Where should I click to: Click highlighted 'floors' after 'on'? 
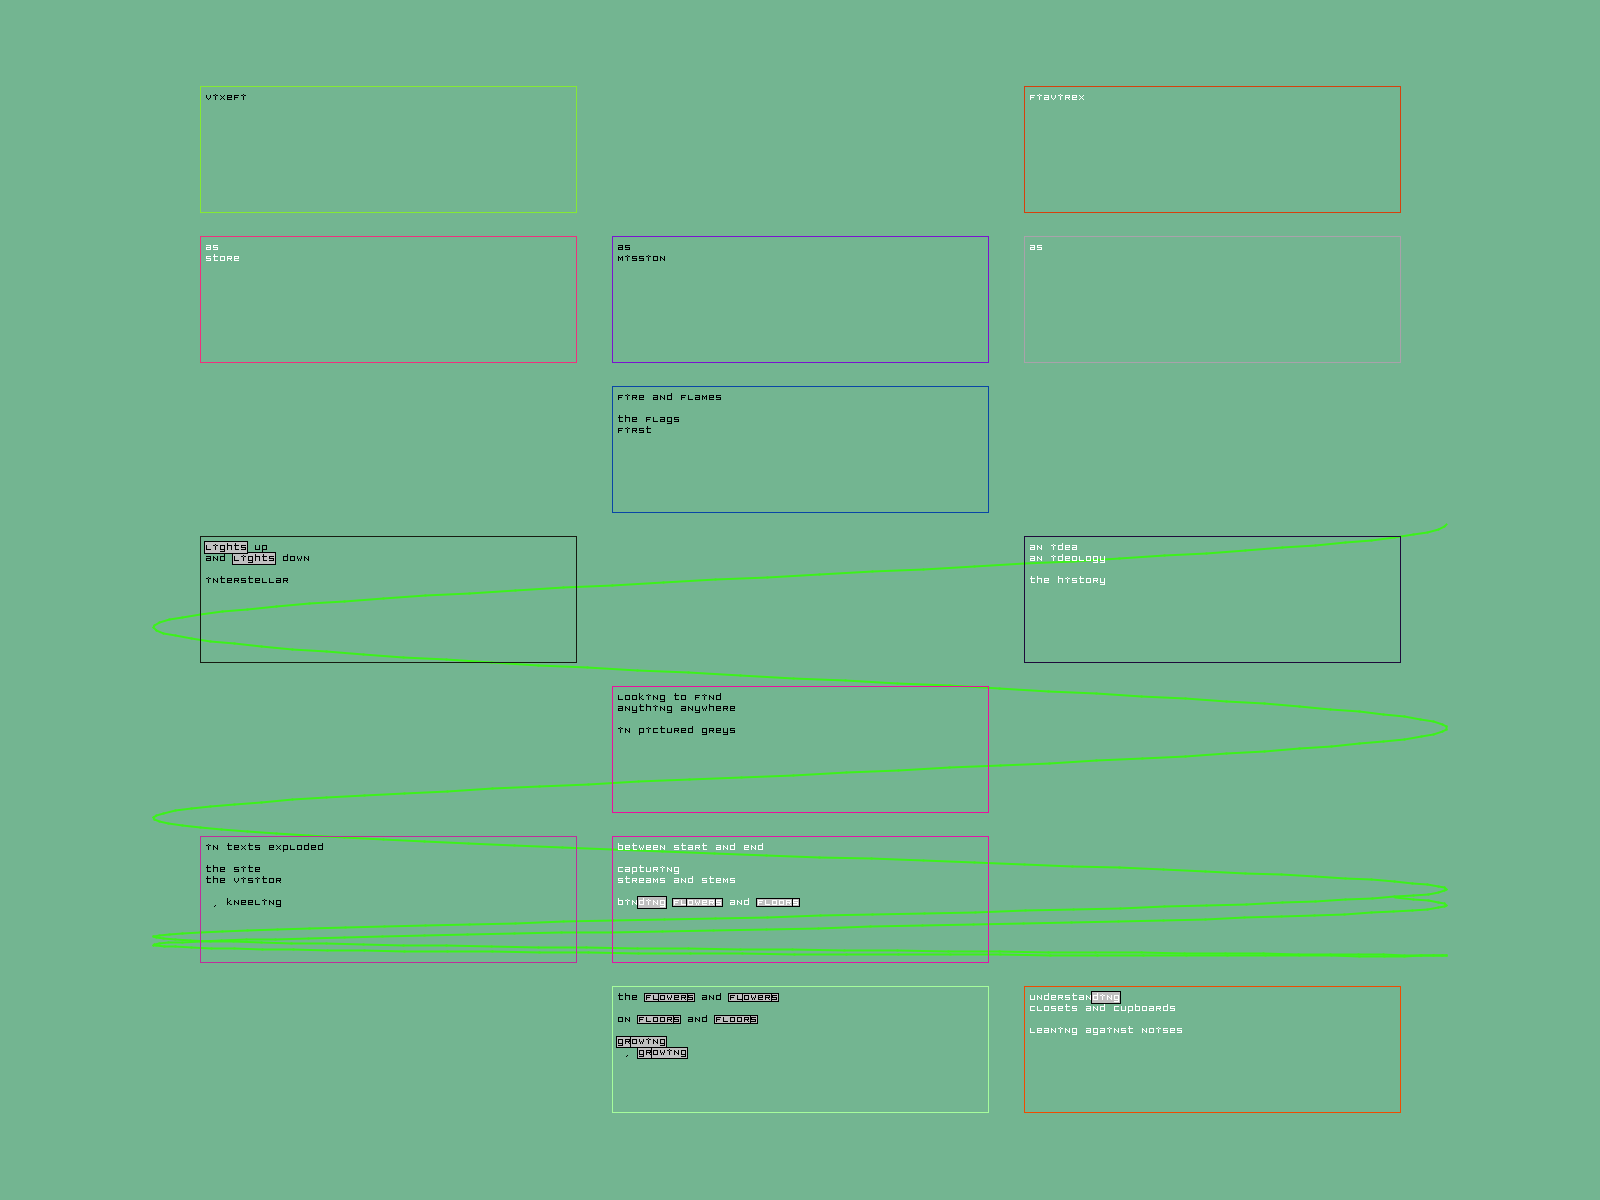pyautogui.click(x=659, y=1019)
